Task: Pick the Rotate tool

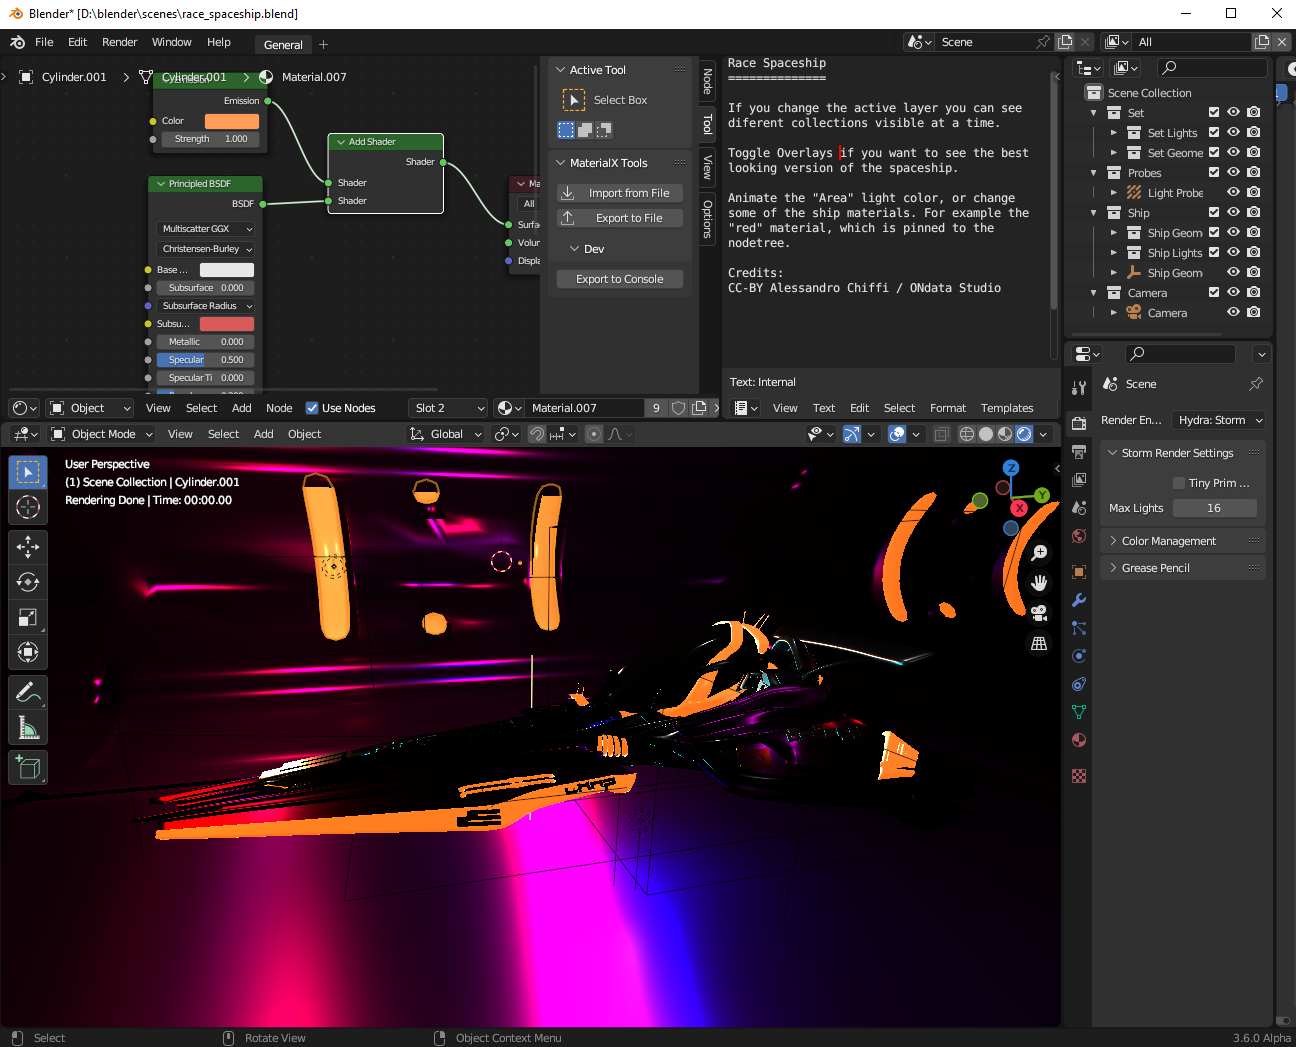Action: pyautogui.click(x=28, y=582)
